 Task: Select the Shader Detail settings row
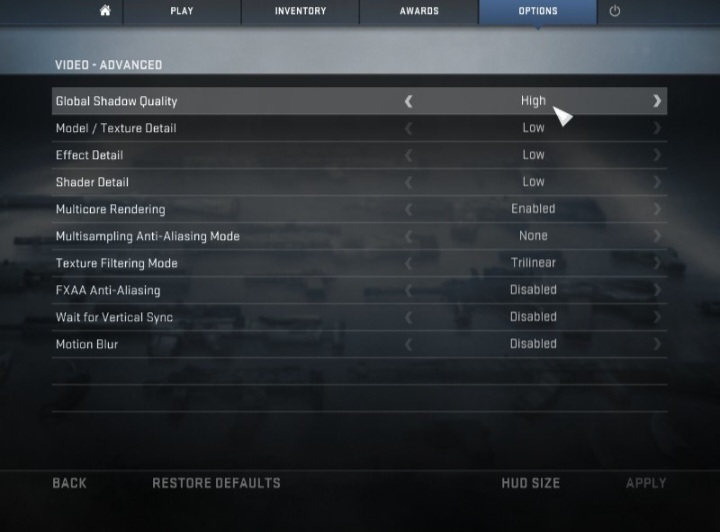(x=360, y=182)
